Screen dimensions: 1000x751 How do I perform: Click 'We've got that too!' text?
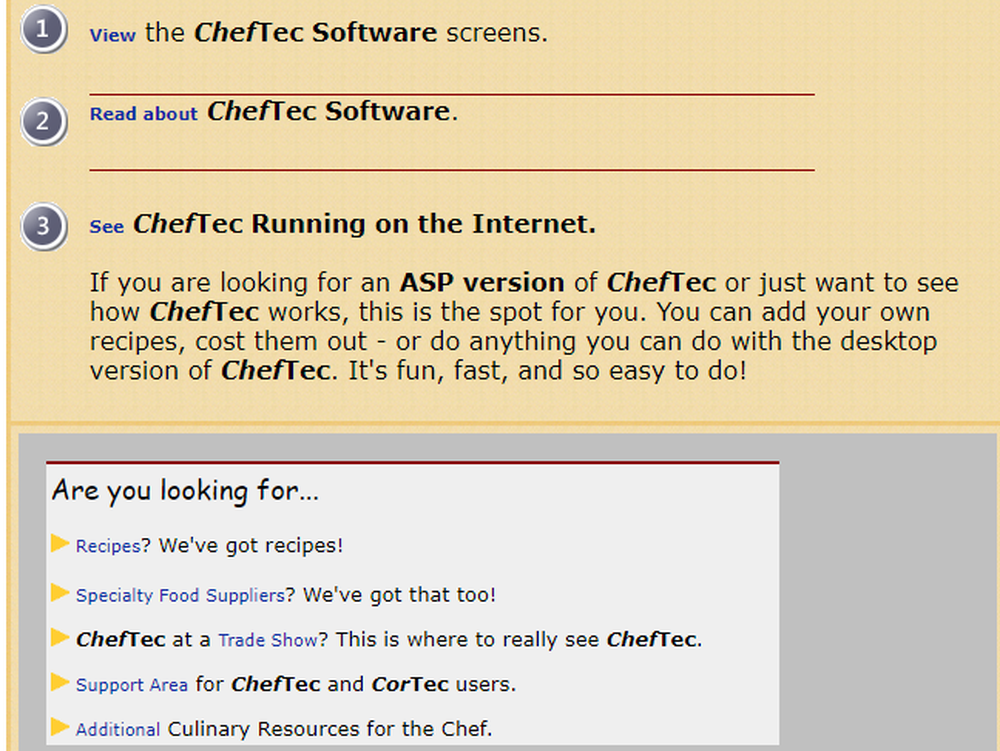(x=399, y=595)
